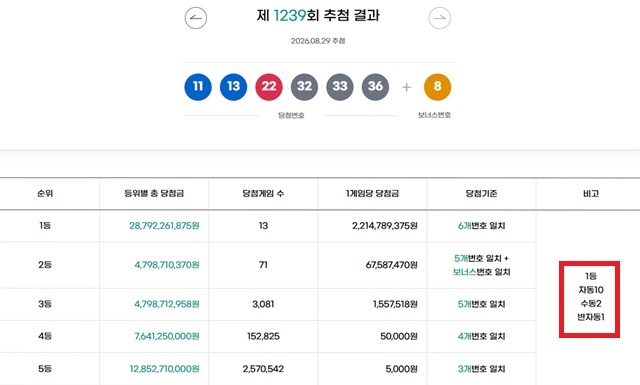Click the 등위별 총 당첨금 column header
This screenshot has height=385, width=640.
tap(154, 193)
